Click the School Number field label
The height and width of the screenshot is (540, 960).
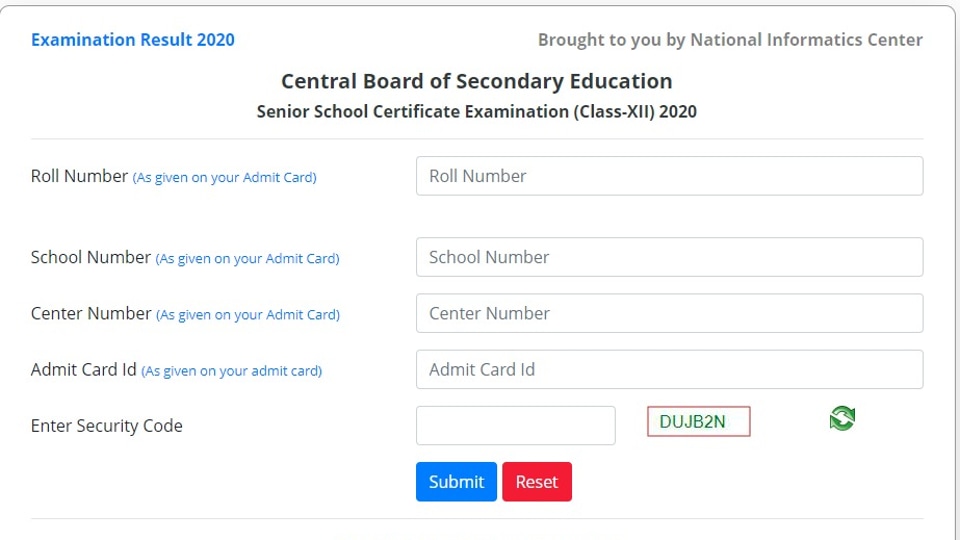[91, 257]
